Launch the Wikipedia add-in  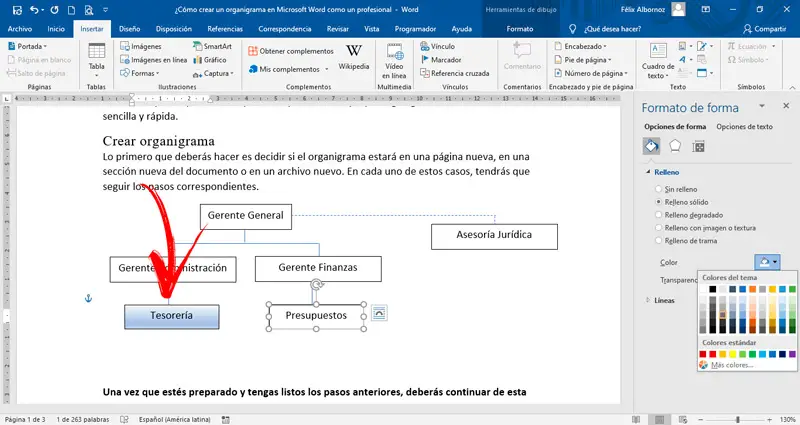[354, 57]
